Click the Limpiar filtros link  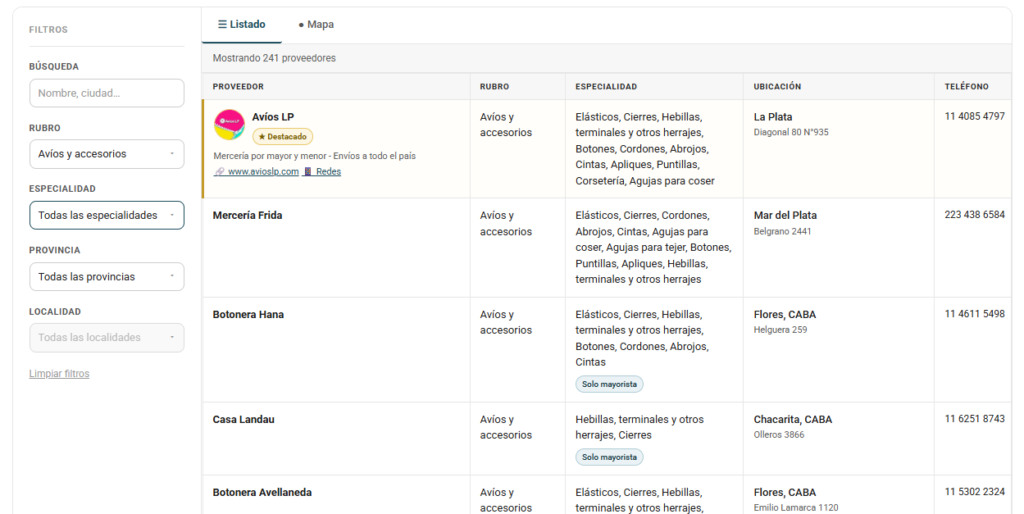click(59, 374)
